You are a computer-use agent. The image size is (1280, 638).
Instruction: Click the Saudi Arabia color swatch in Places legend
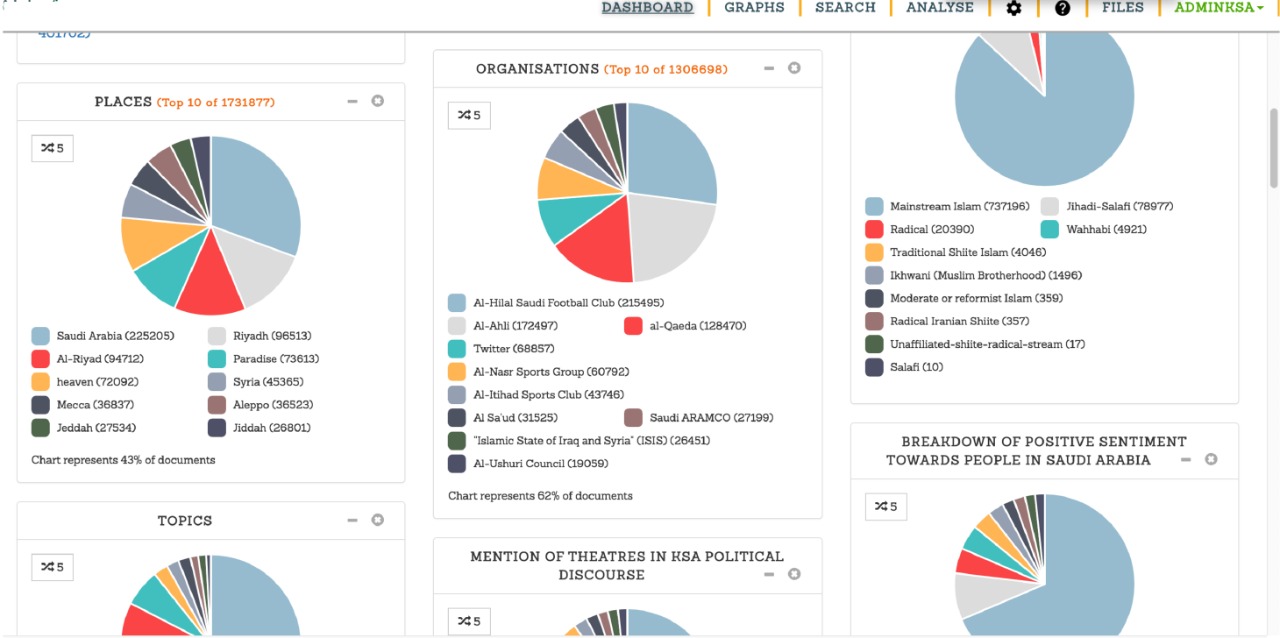pyautogui.click(x=40, y=336)
